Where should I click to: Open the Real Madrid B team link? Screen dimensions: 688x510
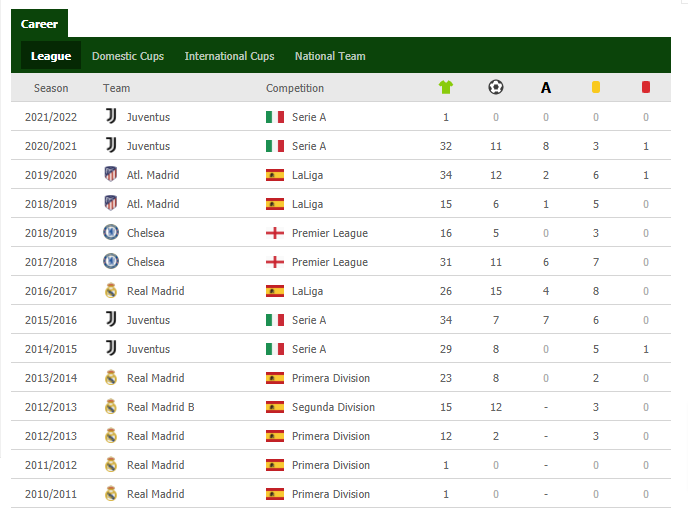[x=161, y=407]
